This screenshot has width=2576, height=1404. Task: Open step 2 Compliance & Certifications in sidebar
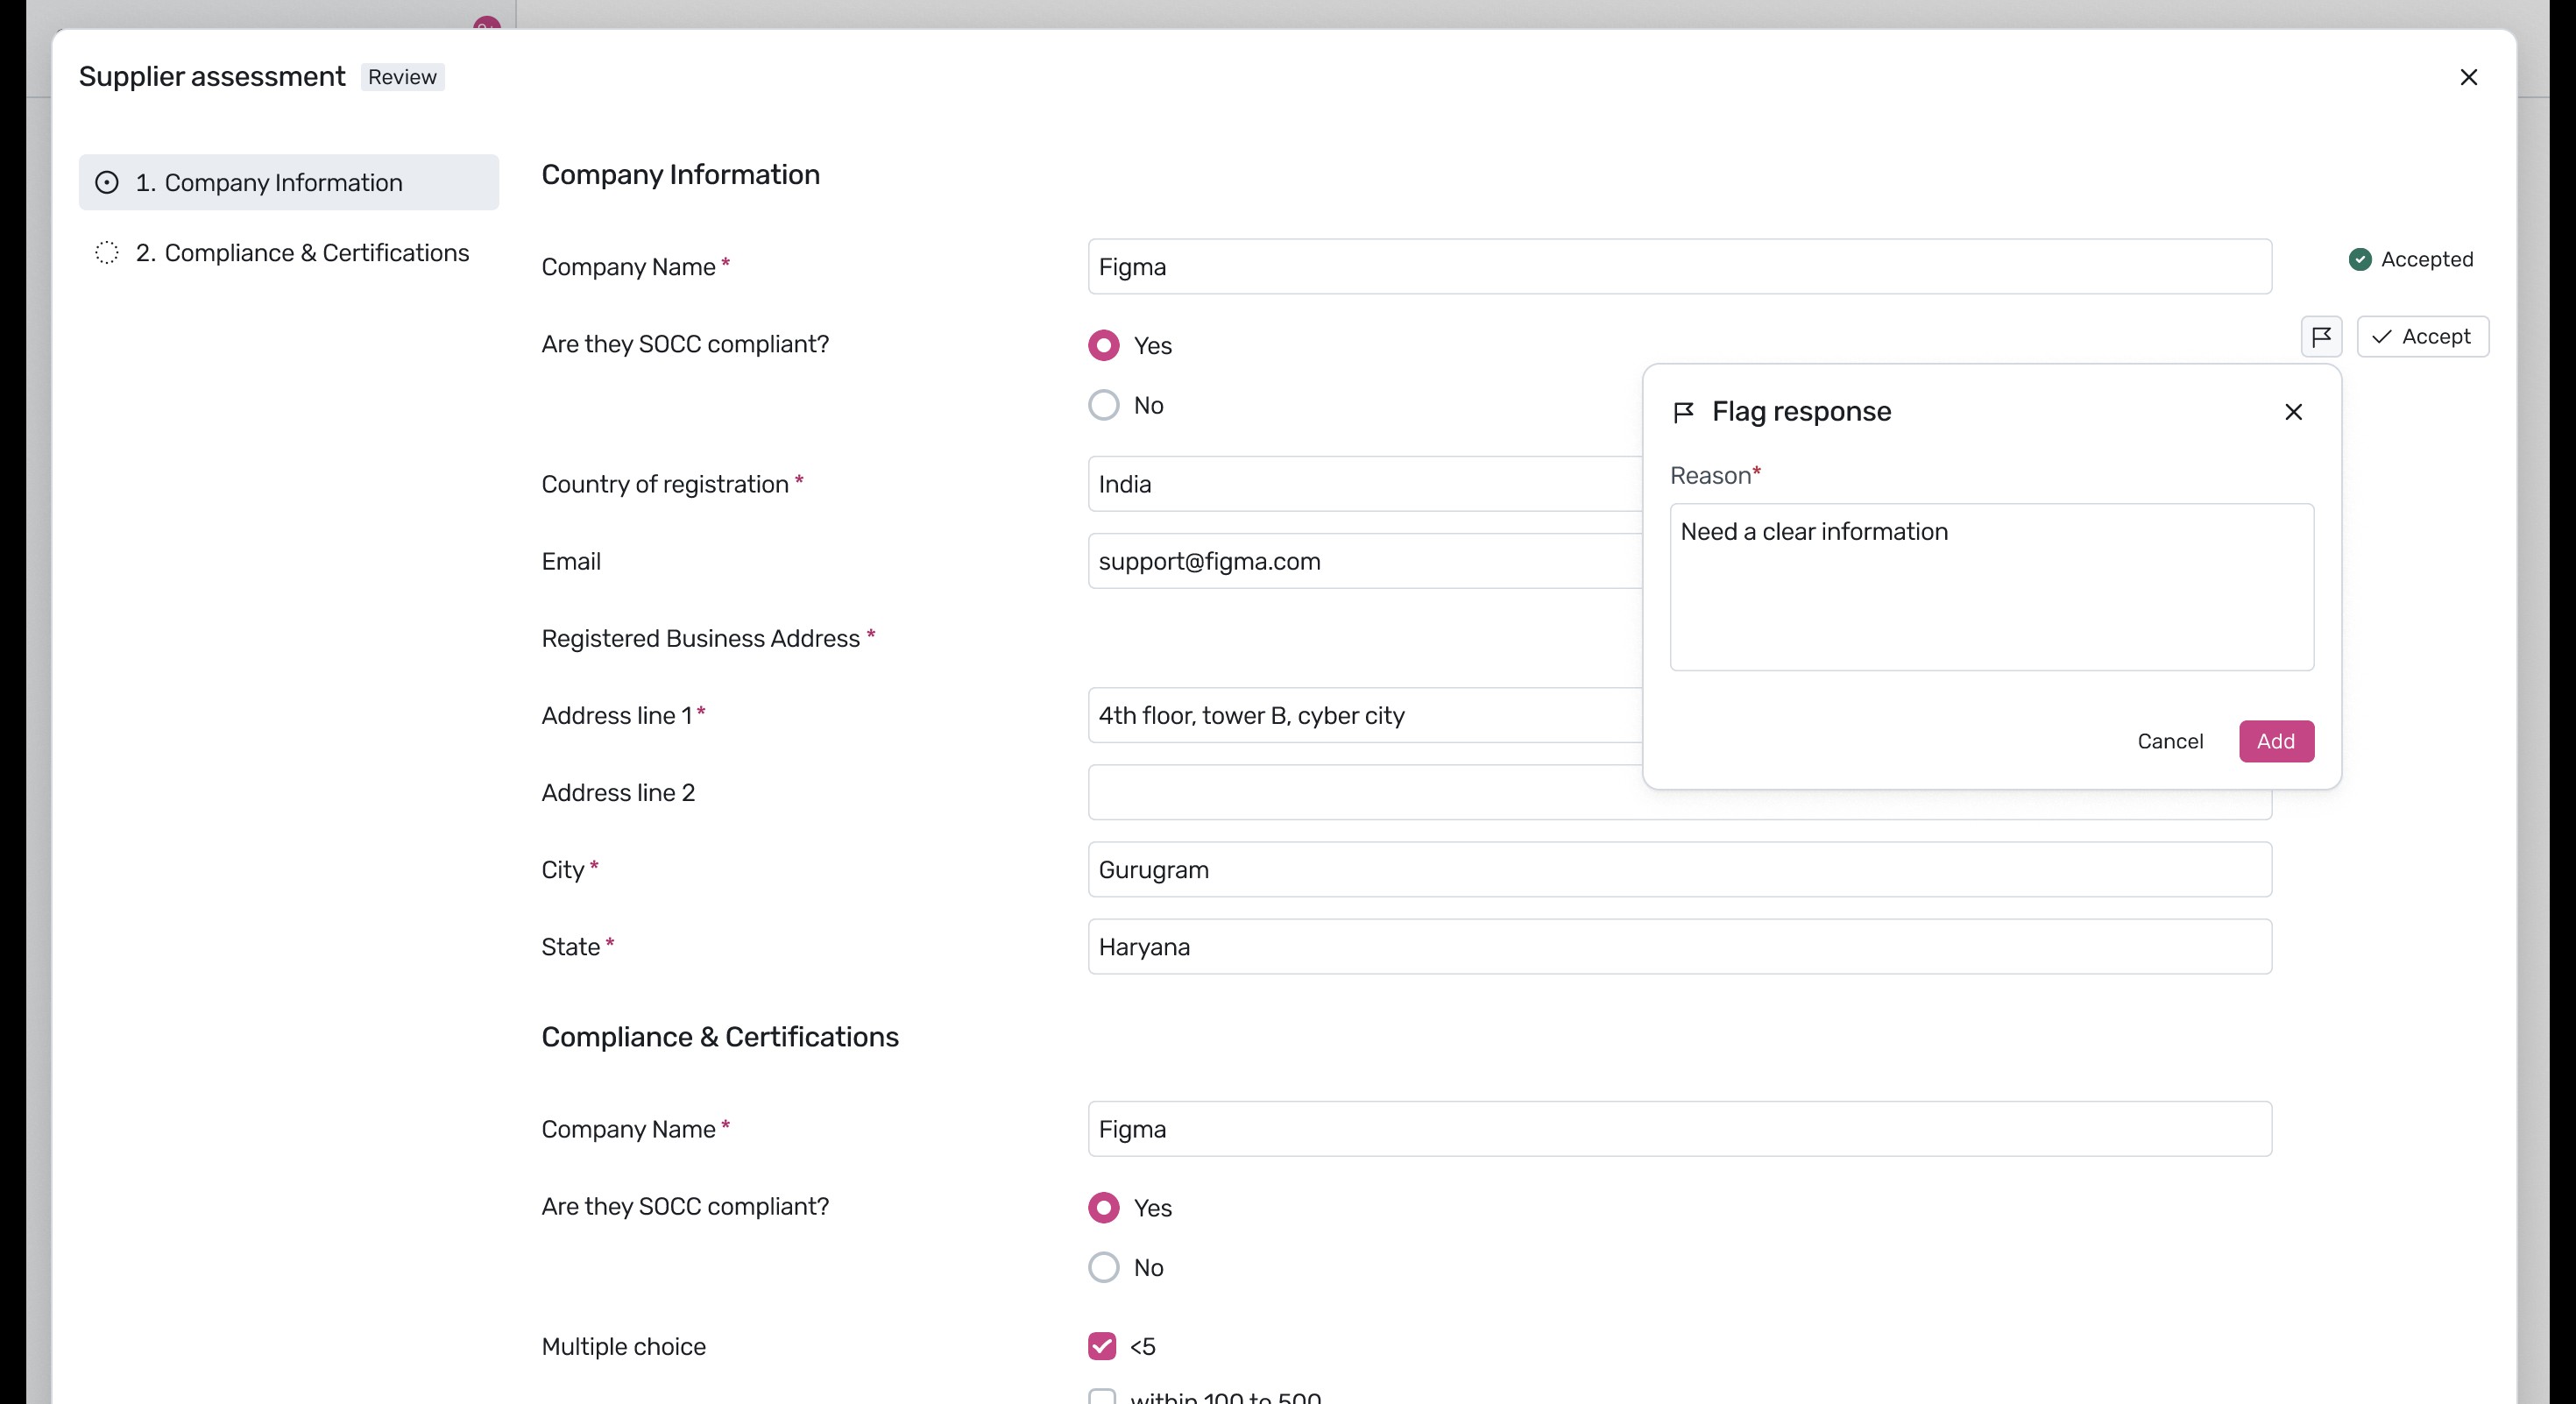point(289,252)
